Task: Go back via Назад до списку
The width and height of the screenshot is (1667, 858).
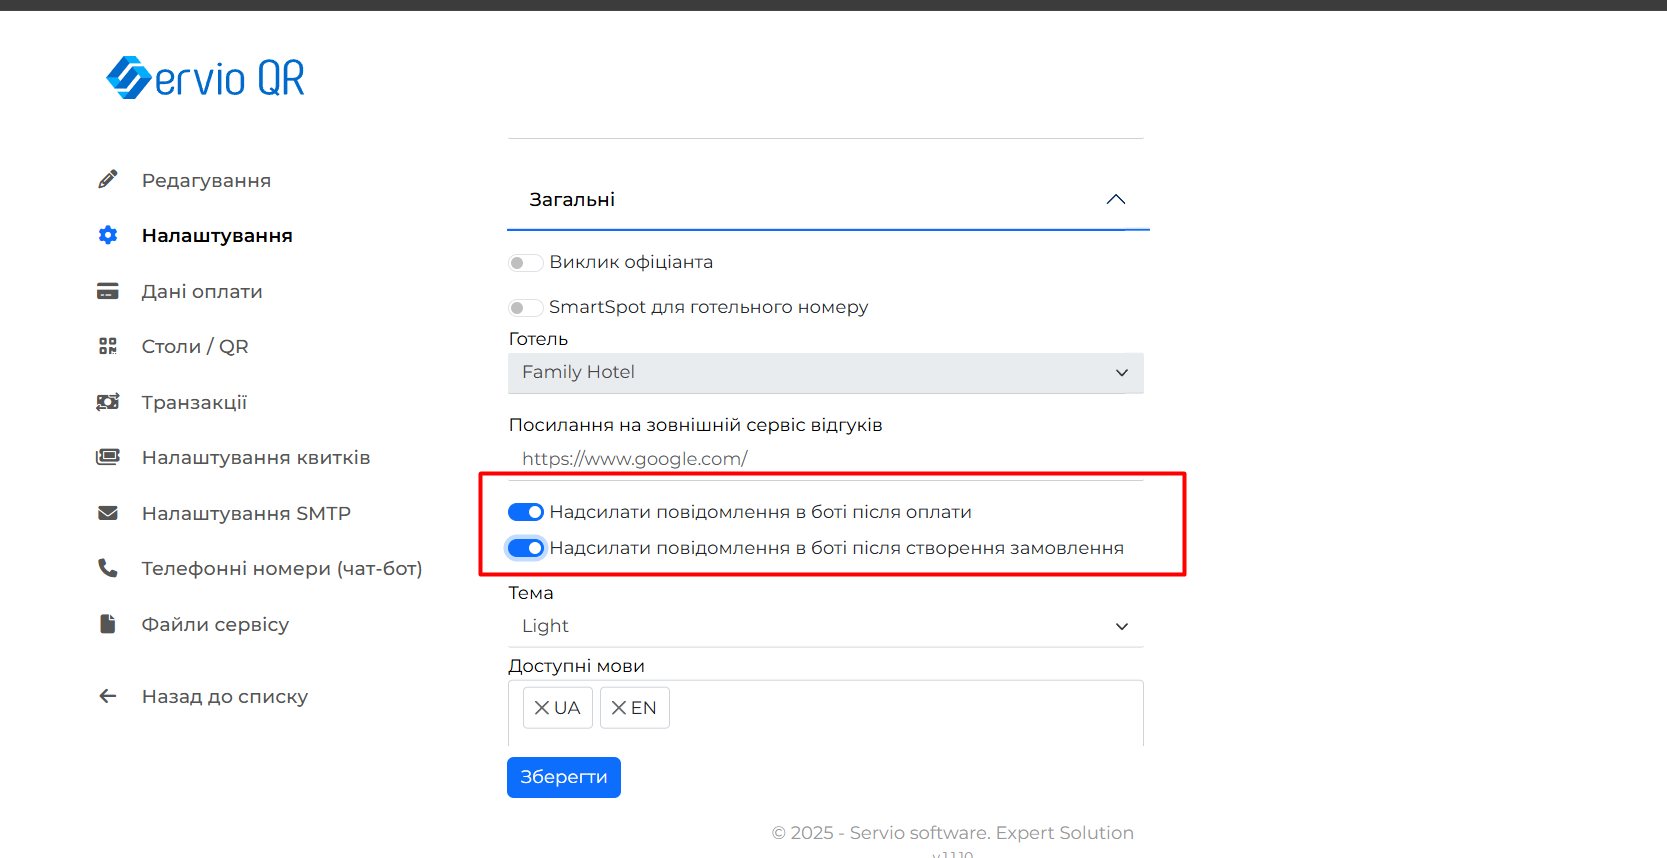Action: 224,697
